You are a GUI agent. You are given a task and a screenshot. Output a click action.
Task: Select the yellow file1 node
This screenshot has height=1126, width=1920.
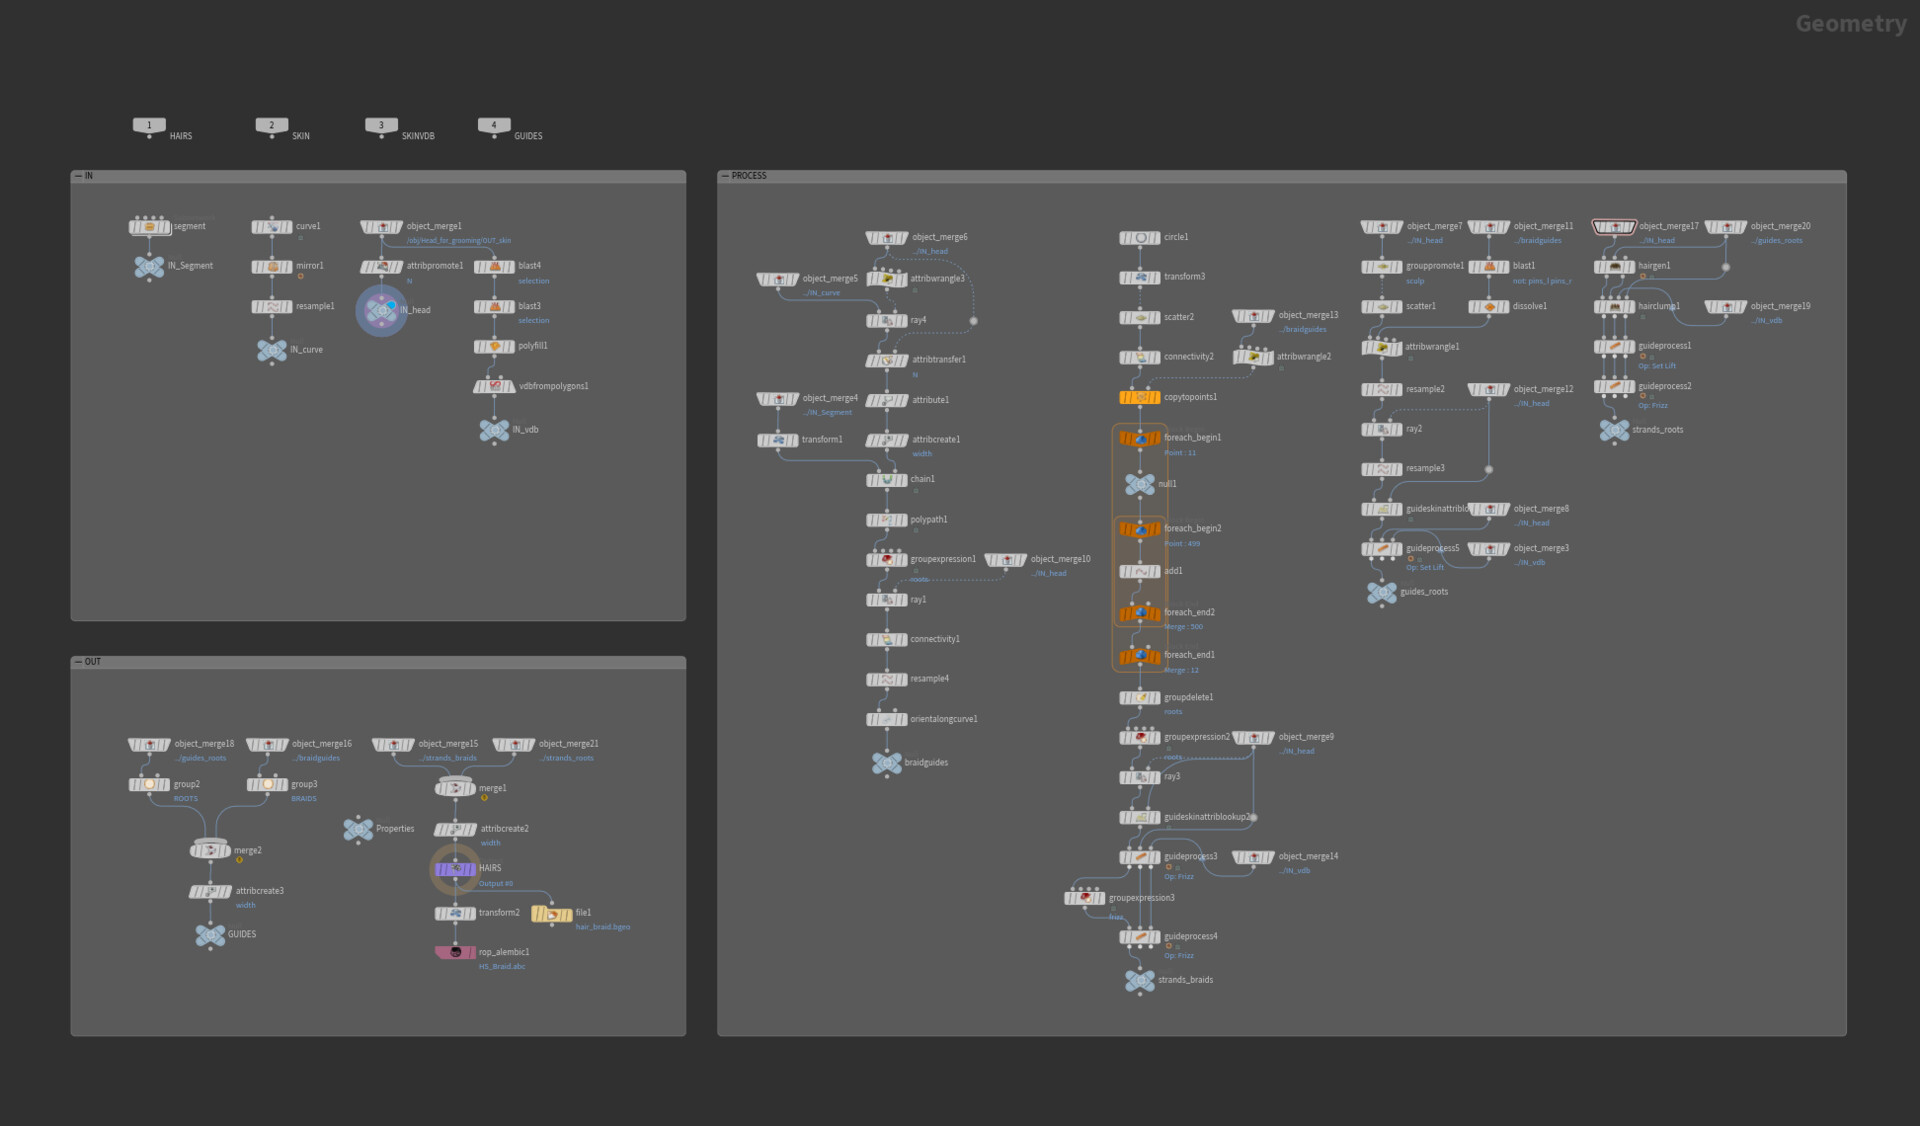pos(551,913)
